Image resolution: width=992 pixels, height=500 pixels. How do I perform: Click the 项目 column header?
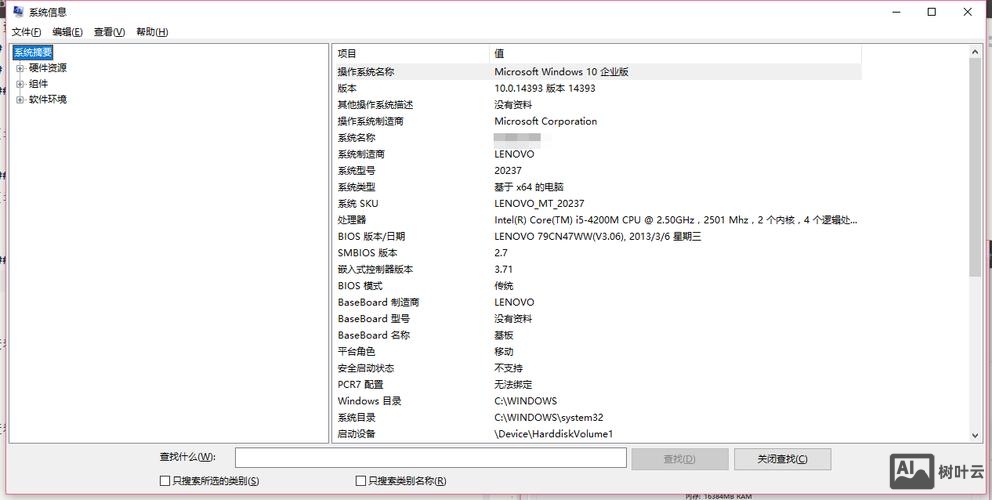411,54
